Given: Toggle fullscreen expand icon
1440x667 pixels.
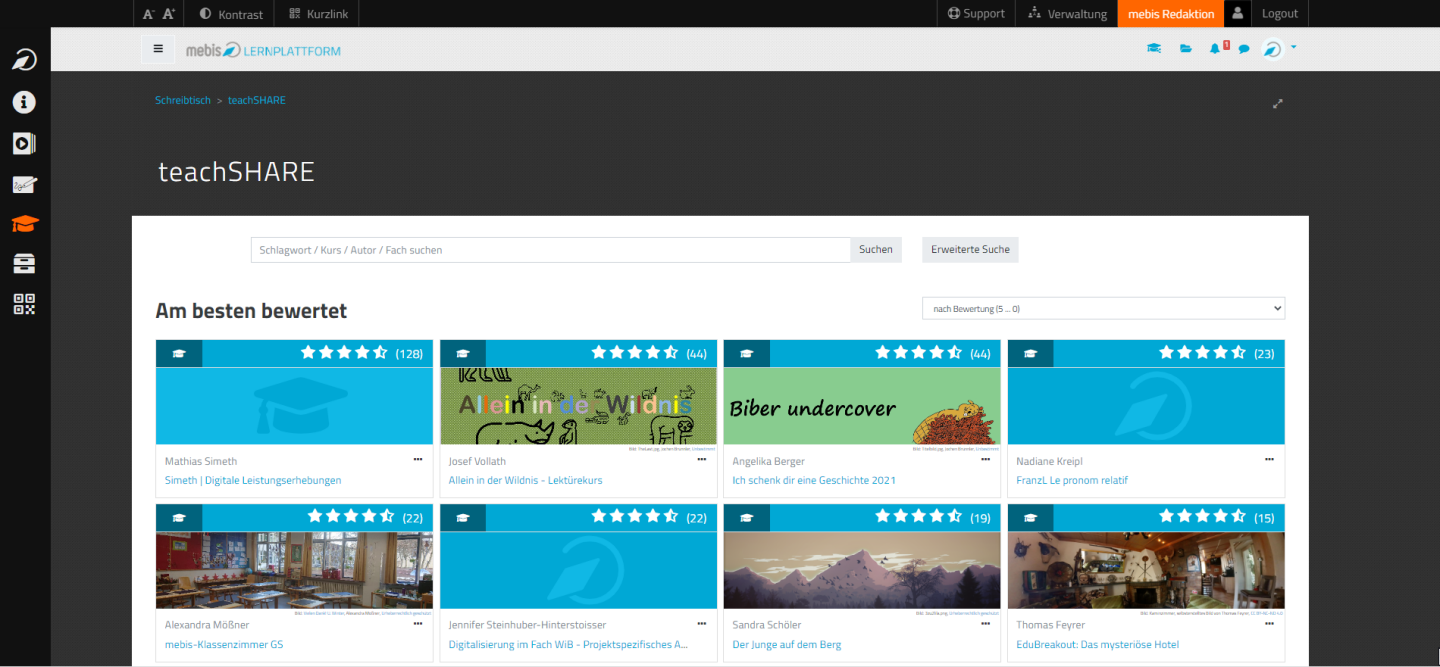Looking at the screenshot, I should 1277,103.
